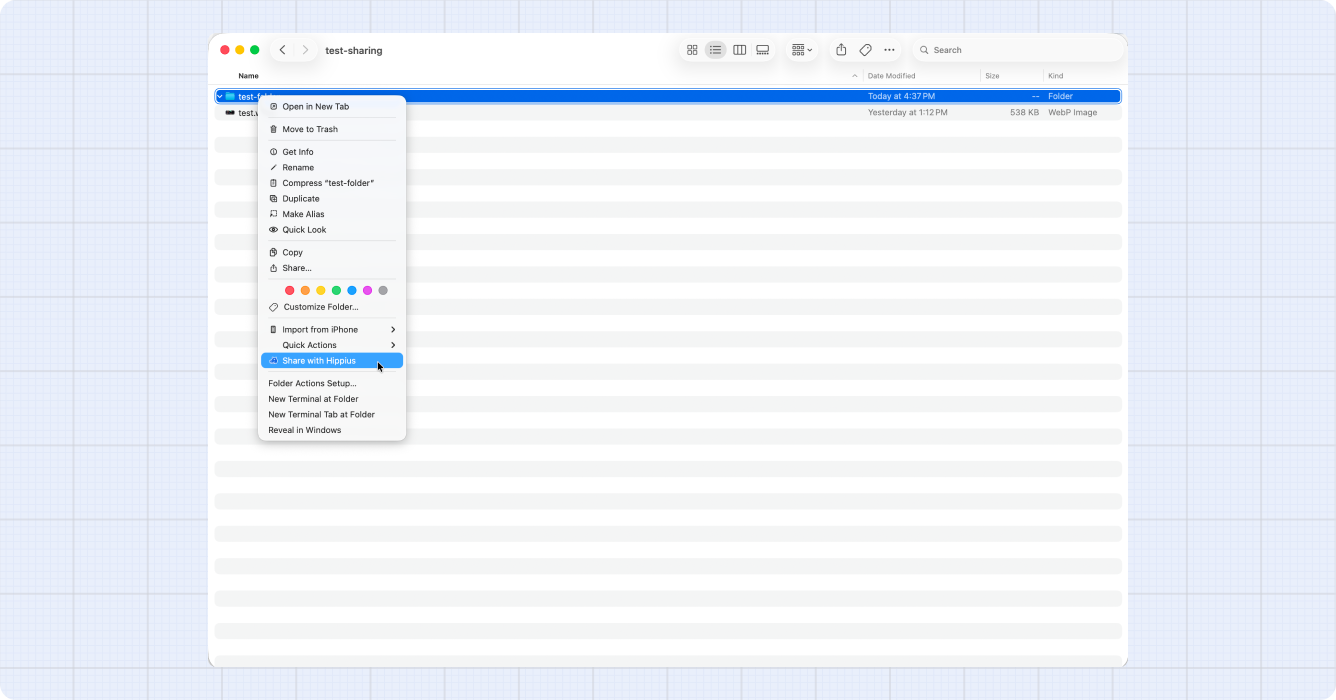Choose Move to Trash
The width and height of the screenshot is (1336, 700).
(332, 130)
